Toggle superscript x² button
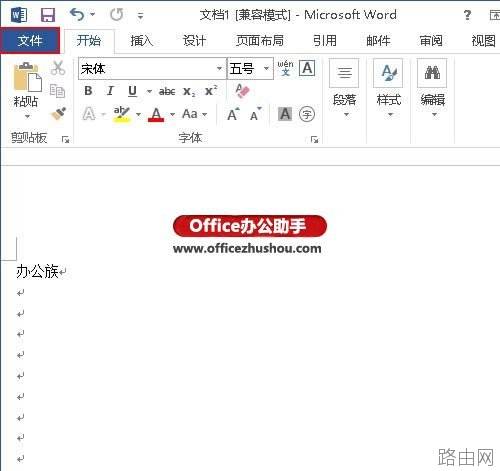Screen dimensions: 500x471 [211, 91]
